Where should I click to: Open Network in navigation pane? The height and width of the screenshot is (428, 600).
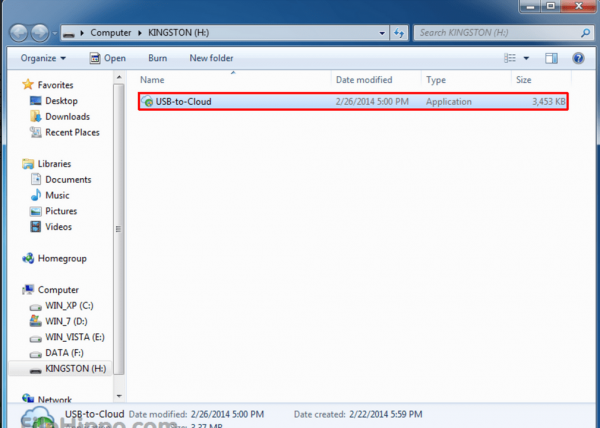click(55, 400)
